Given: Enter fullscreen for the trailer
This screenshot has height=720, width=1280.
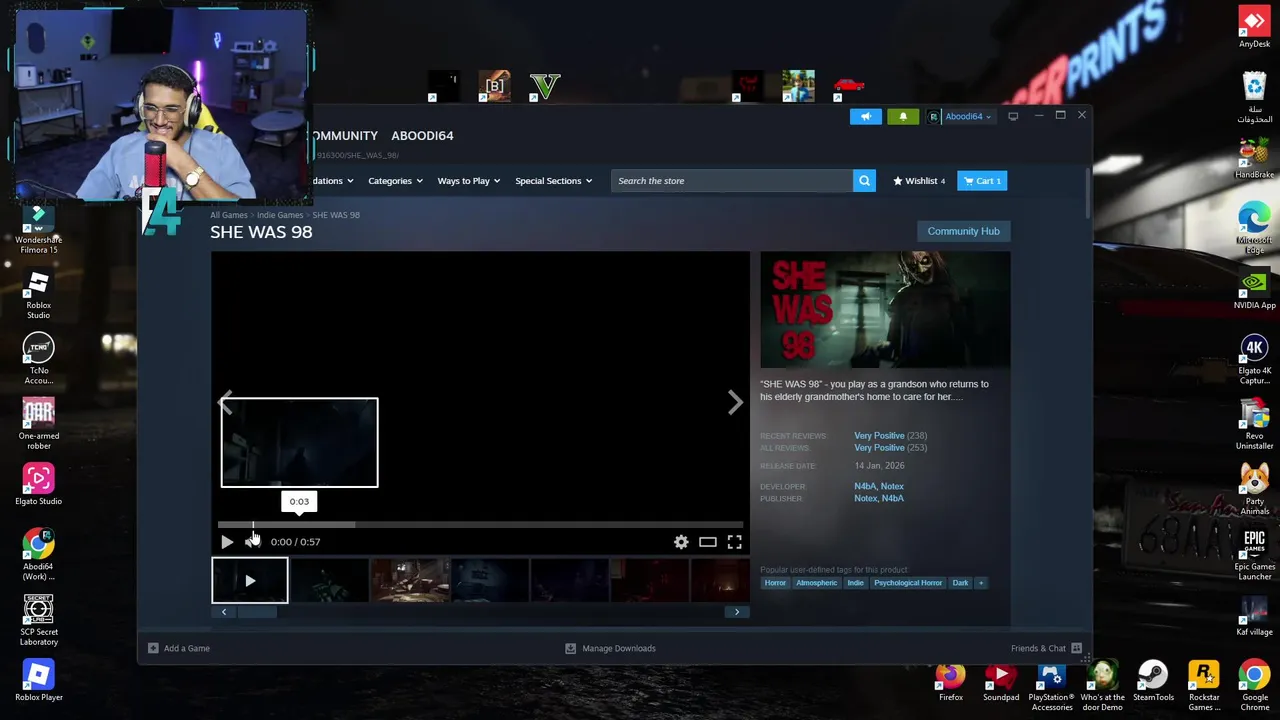Looking at the screenshot, I should [734, 542].
